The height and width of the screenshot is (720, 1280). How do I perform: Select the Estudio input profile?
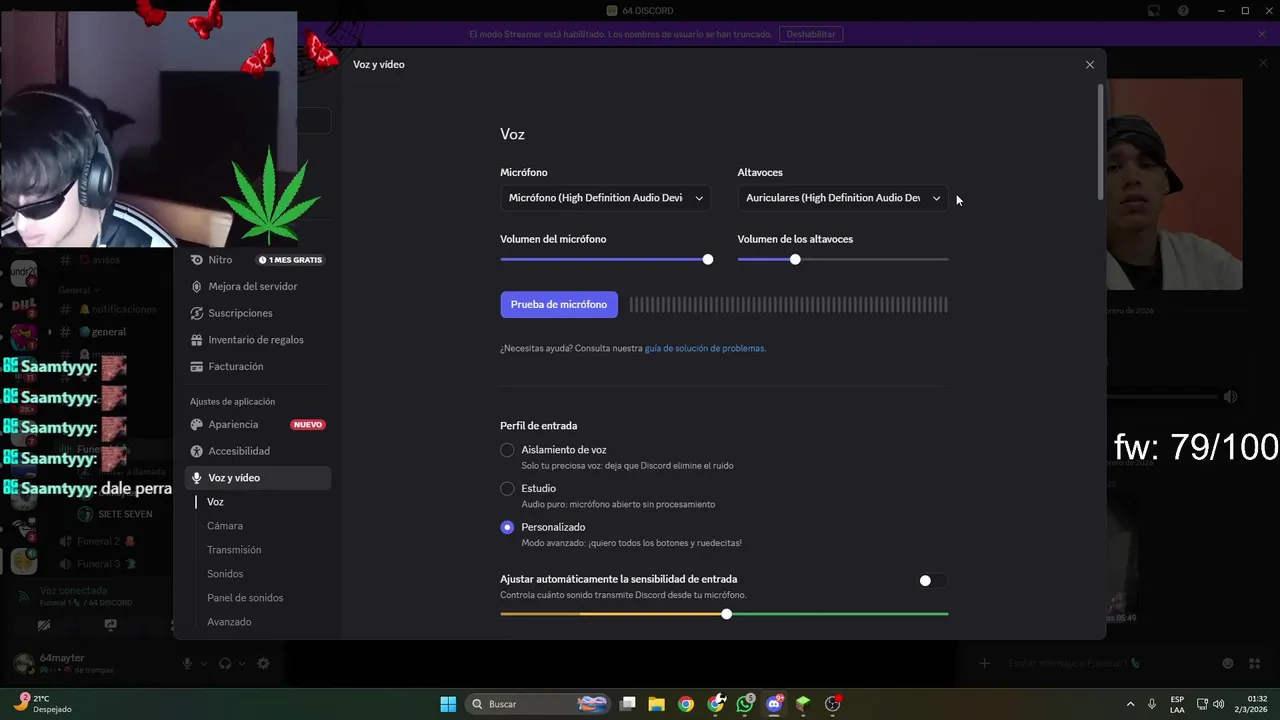pyautogui.click(x=507, y=489)
